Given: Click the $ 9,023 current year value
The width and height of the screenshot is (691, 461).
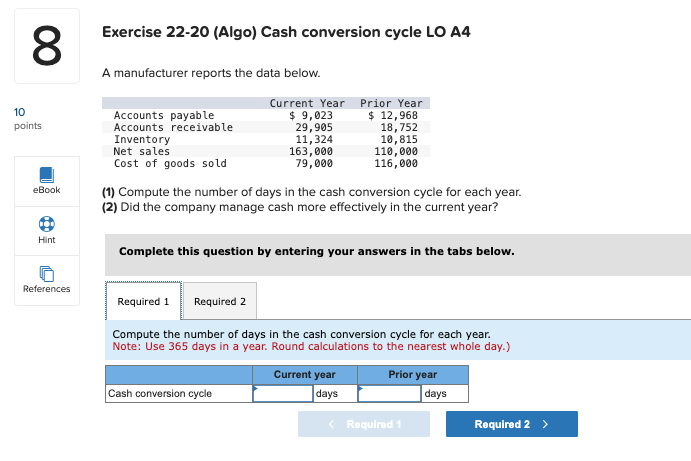Looking at the screenshot, I should [x=311, y=115].
